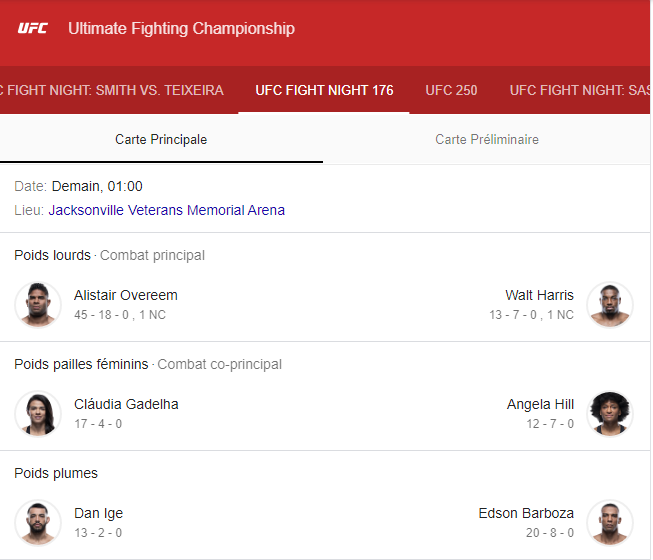This screenshot has height=560, width=653.
Task: Click Angela Hill's profile picture
Action: (610, 413)
